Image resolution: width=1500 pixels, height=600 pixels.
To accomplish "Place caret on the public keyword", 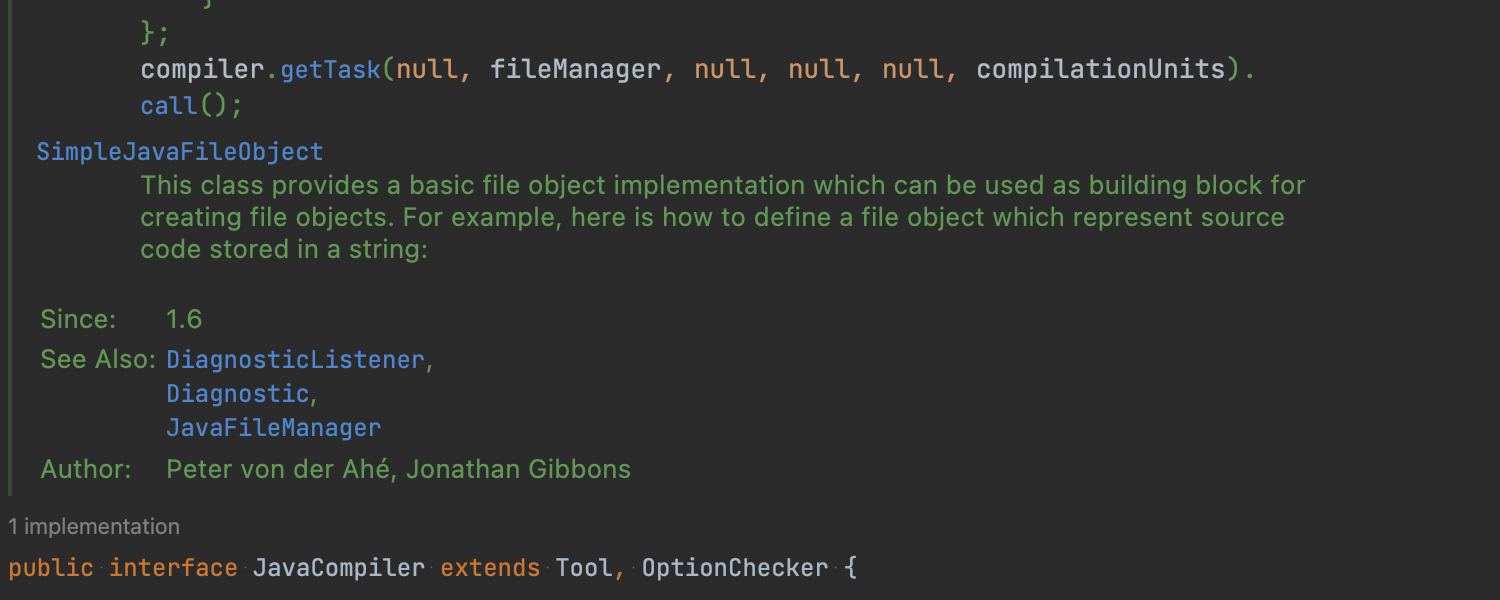I will coord(51,568).
